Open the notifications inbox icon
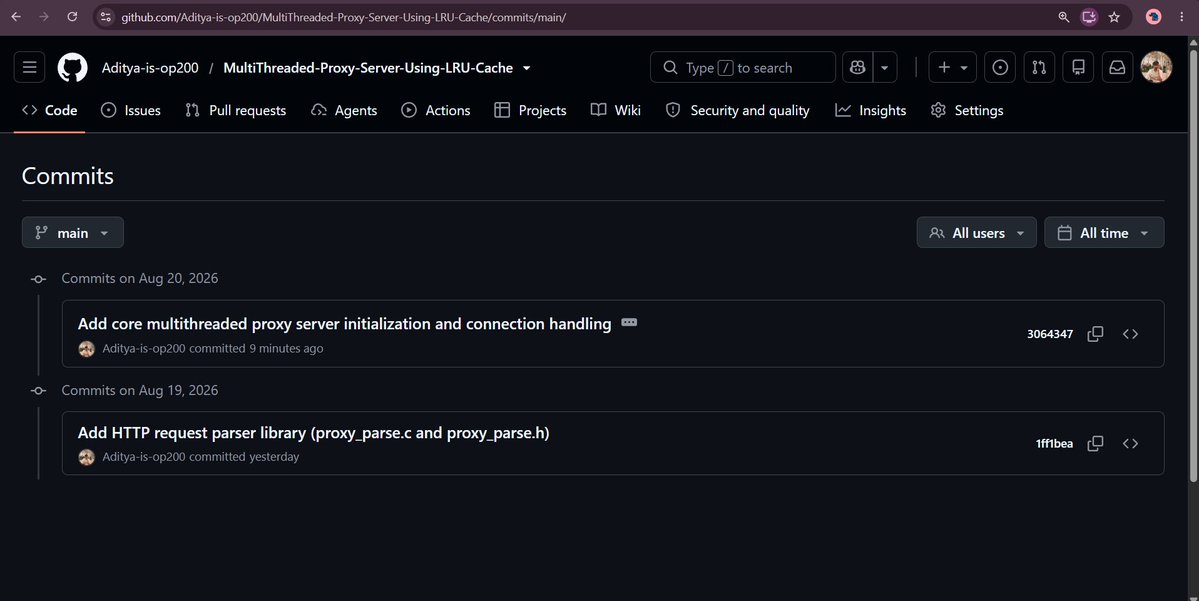1199x601 pixels. click(1117, 67)
